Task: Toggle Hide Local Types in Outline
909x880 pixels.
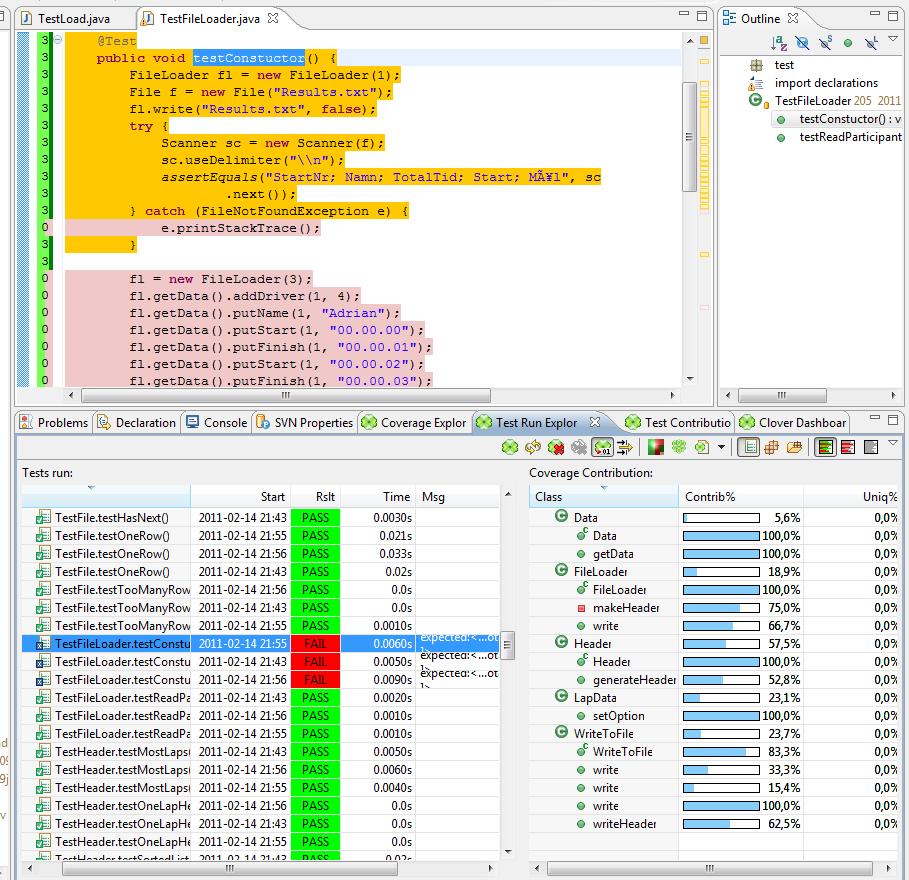Action: point(871,43)
